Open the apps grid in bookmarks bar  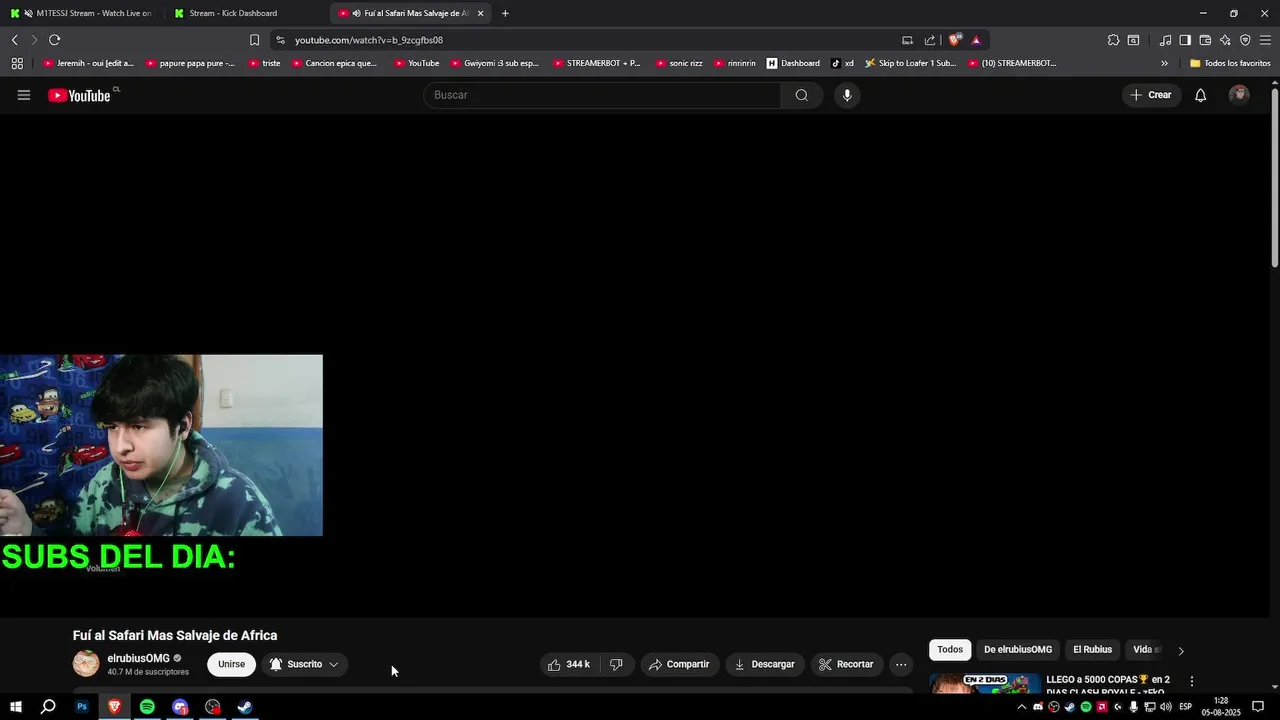[x=17, y=63]
